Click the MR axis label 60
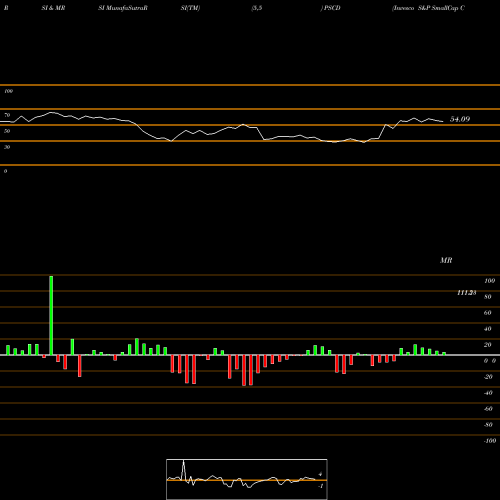The height and width of the screenshot is (500, 500). click(x=488, y=313)
